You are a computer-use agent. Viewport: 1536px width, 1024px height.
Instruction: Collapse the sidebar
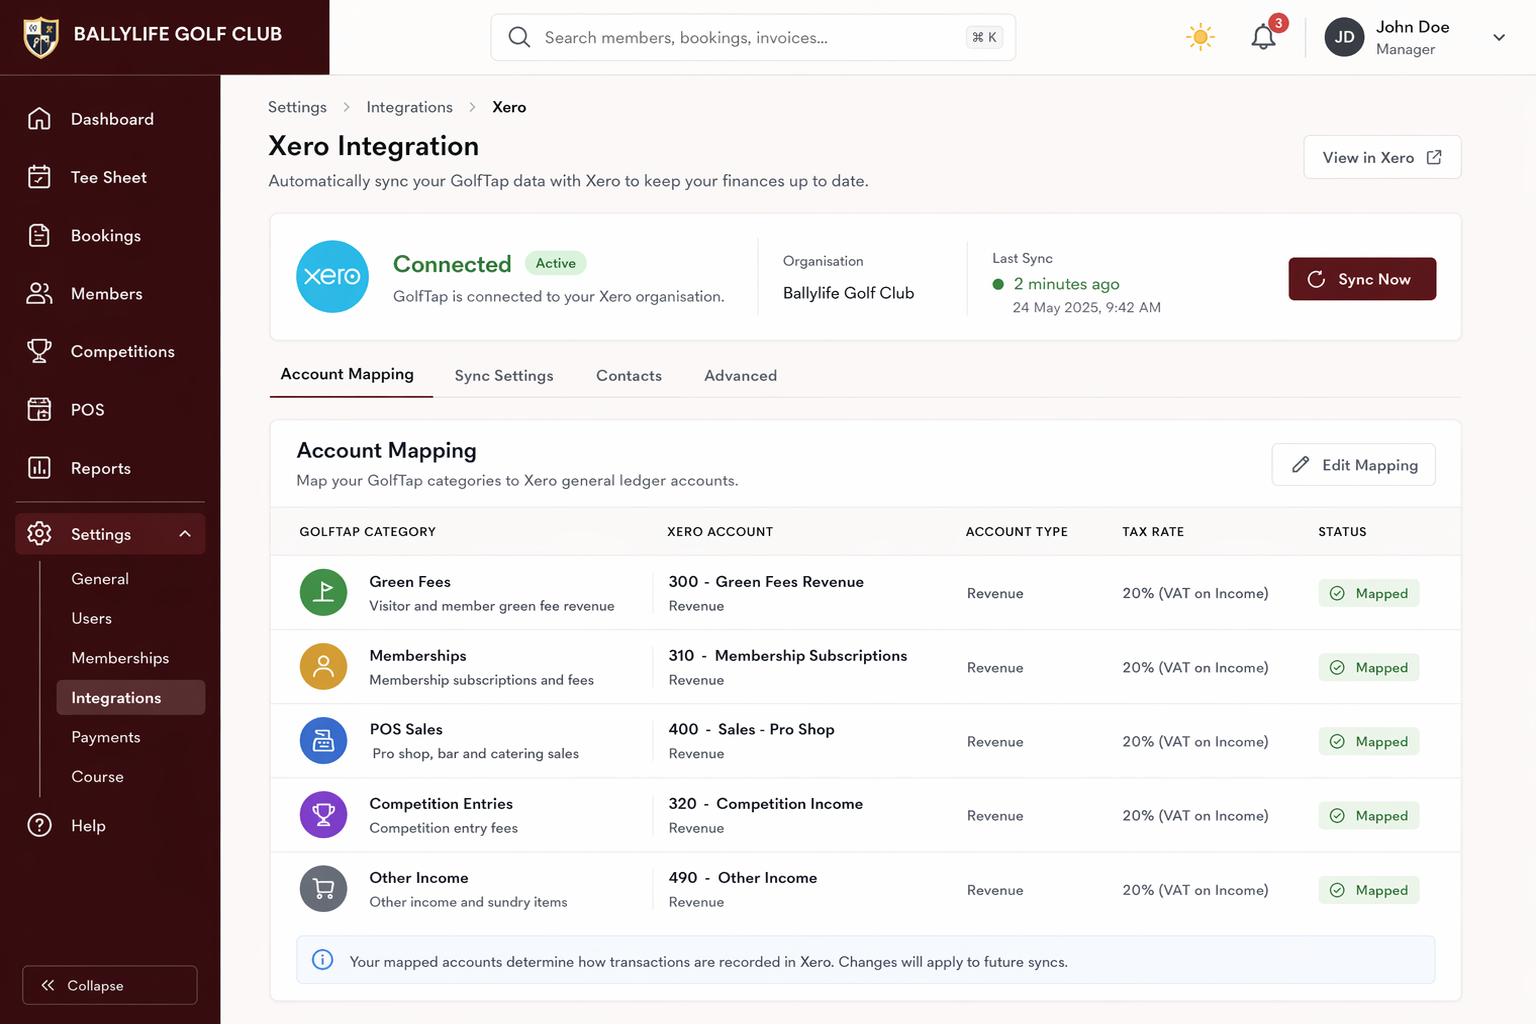(x=109, y=985)
